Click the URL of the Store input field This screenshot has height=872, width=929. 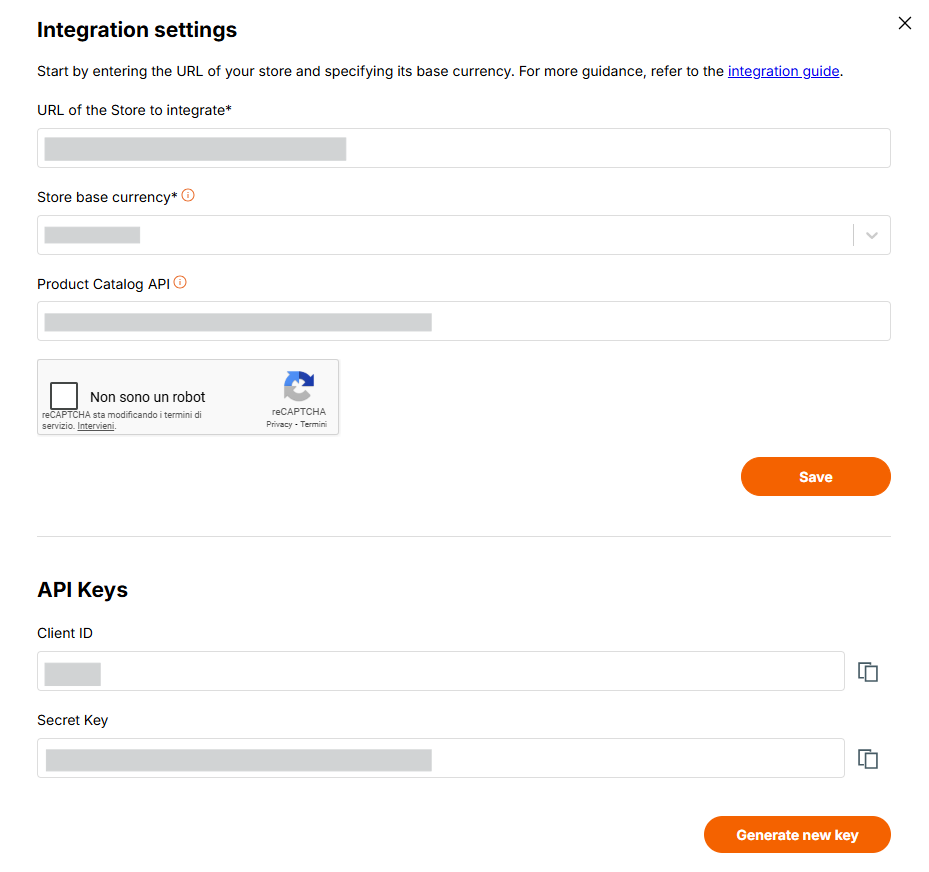pos(464,147)
